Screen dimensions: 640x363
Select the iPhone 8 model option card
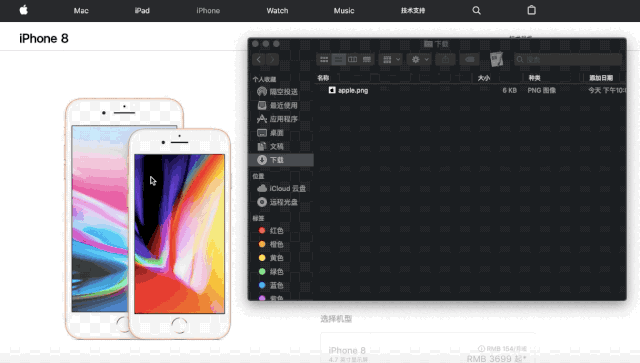pyautogui.click(x=428, y=348)
